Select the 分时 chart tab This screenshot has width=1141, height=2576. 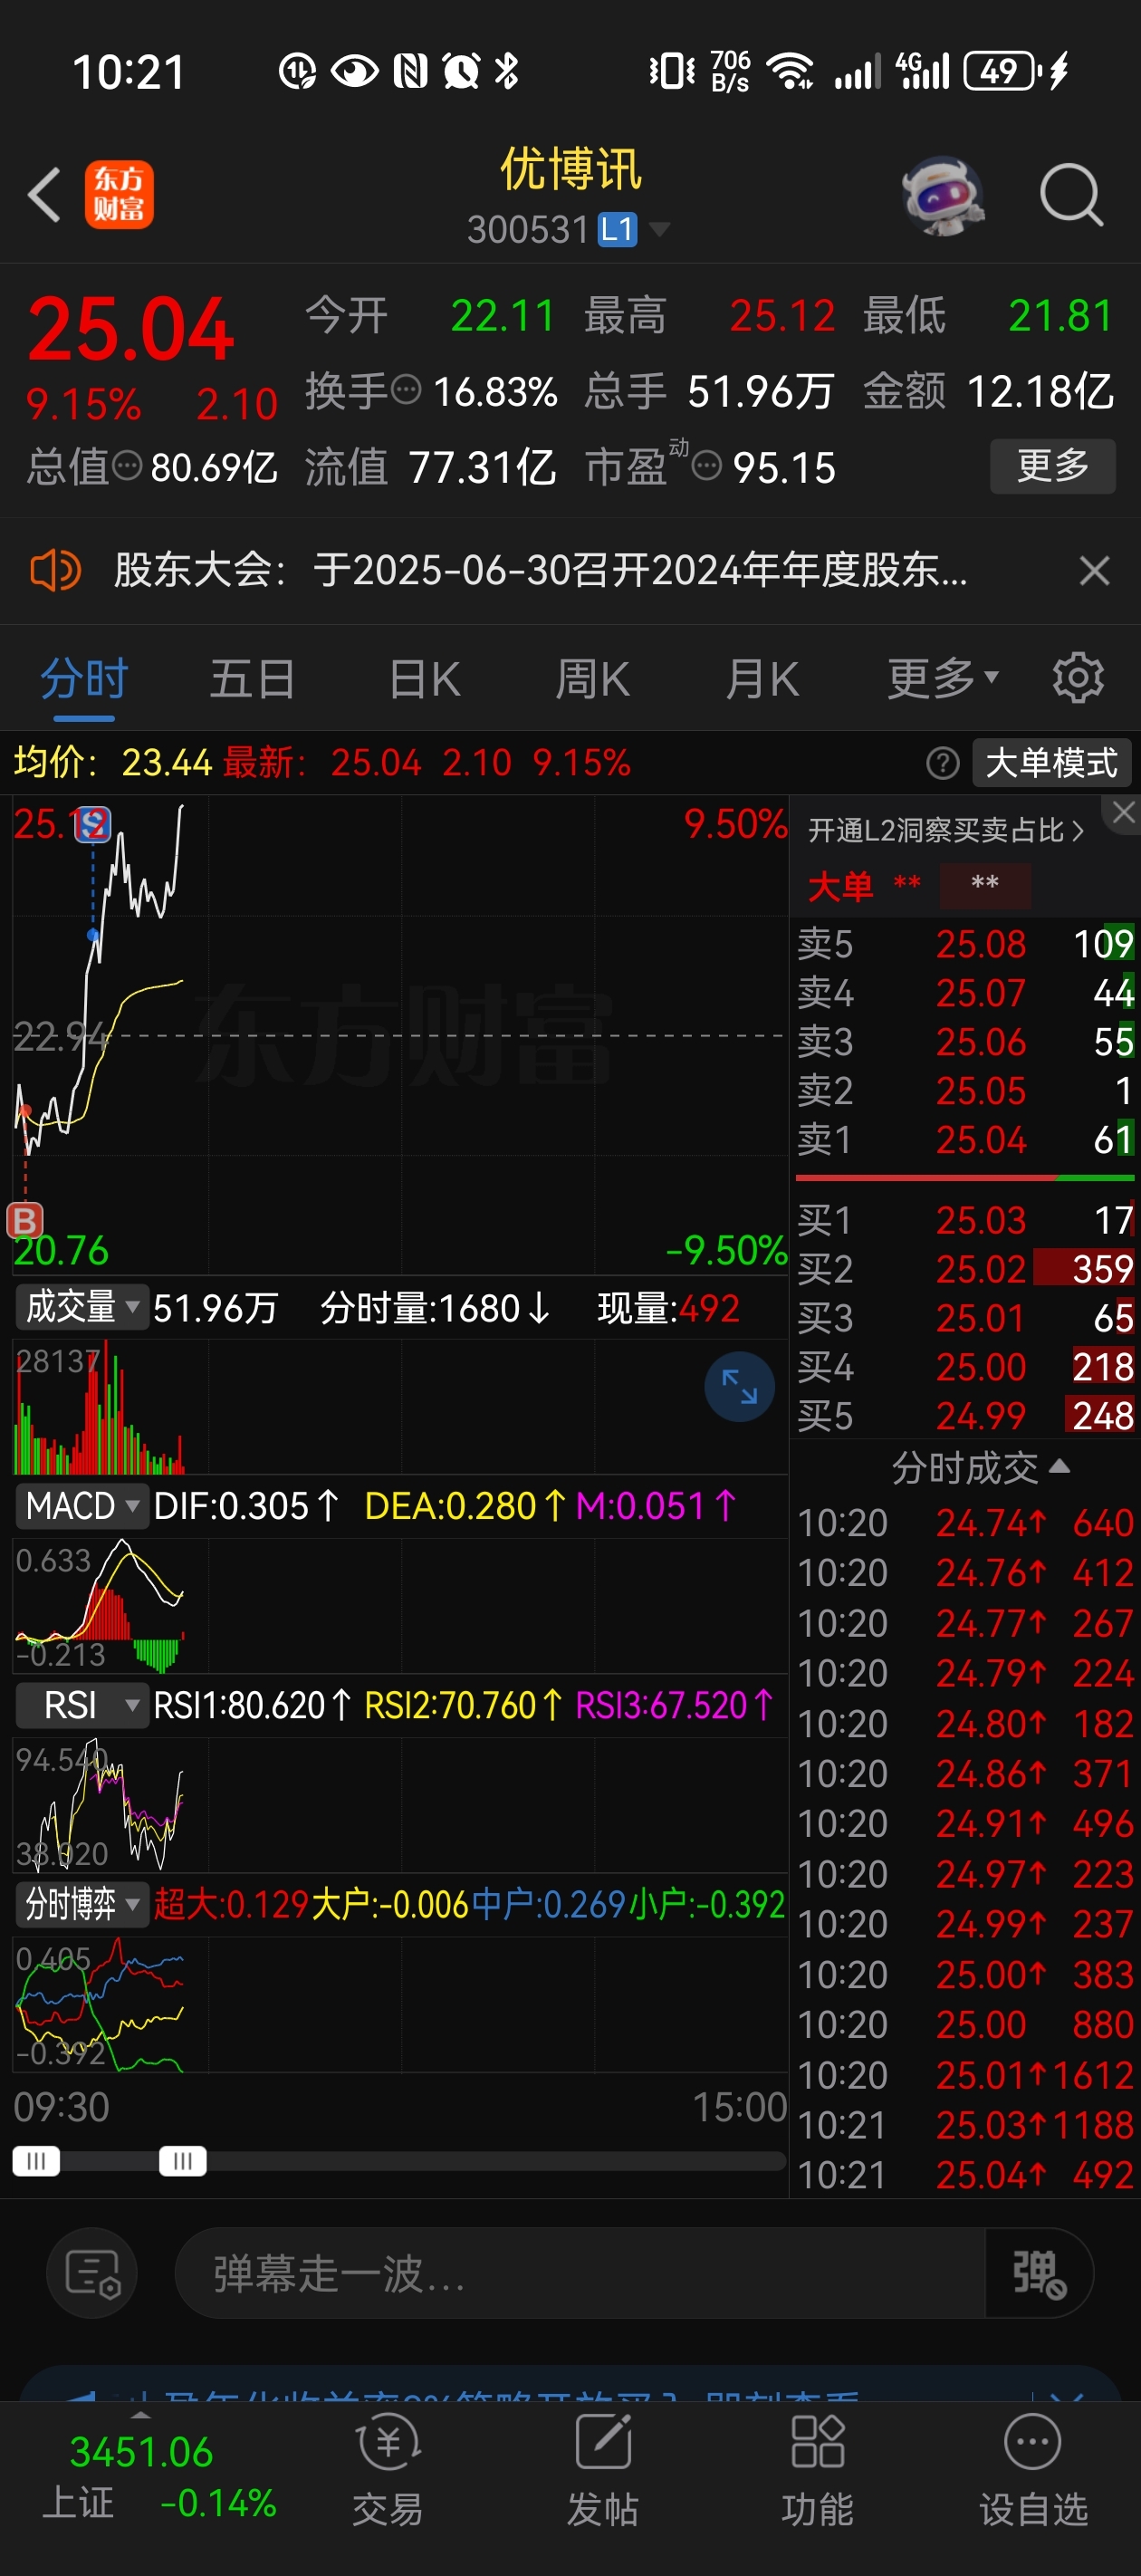(x=84, y=680)
